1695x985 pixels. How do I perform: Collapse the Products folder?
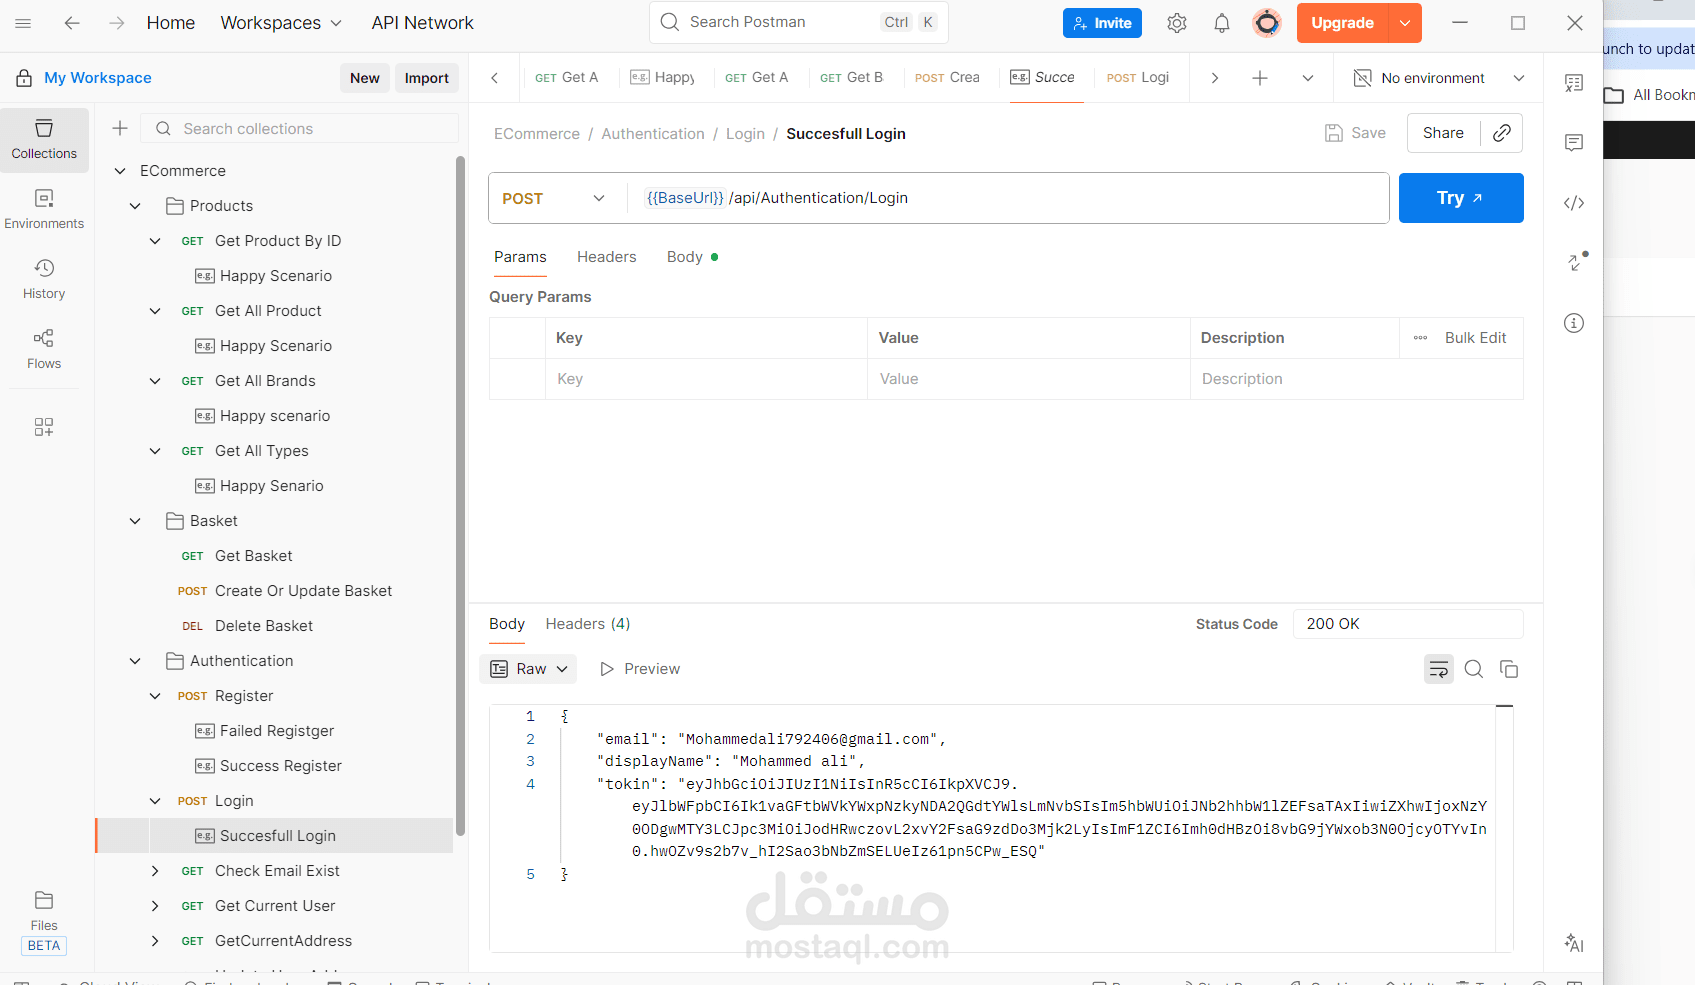pyautogui.click(x=135, y=206)
